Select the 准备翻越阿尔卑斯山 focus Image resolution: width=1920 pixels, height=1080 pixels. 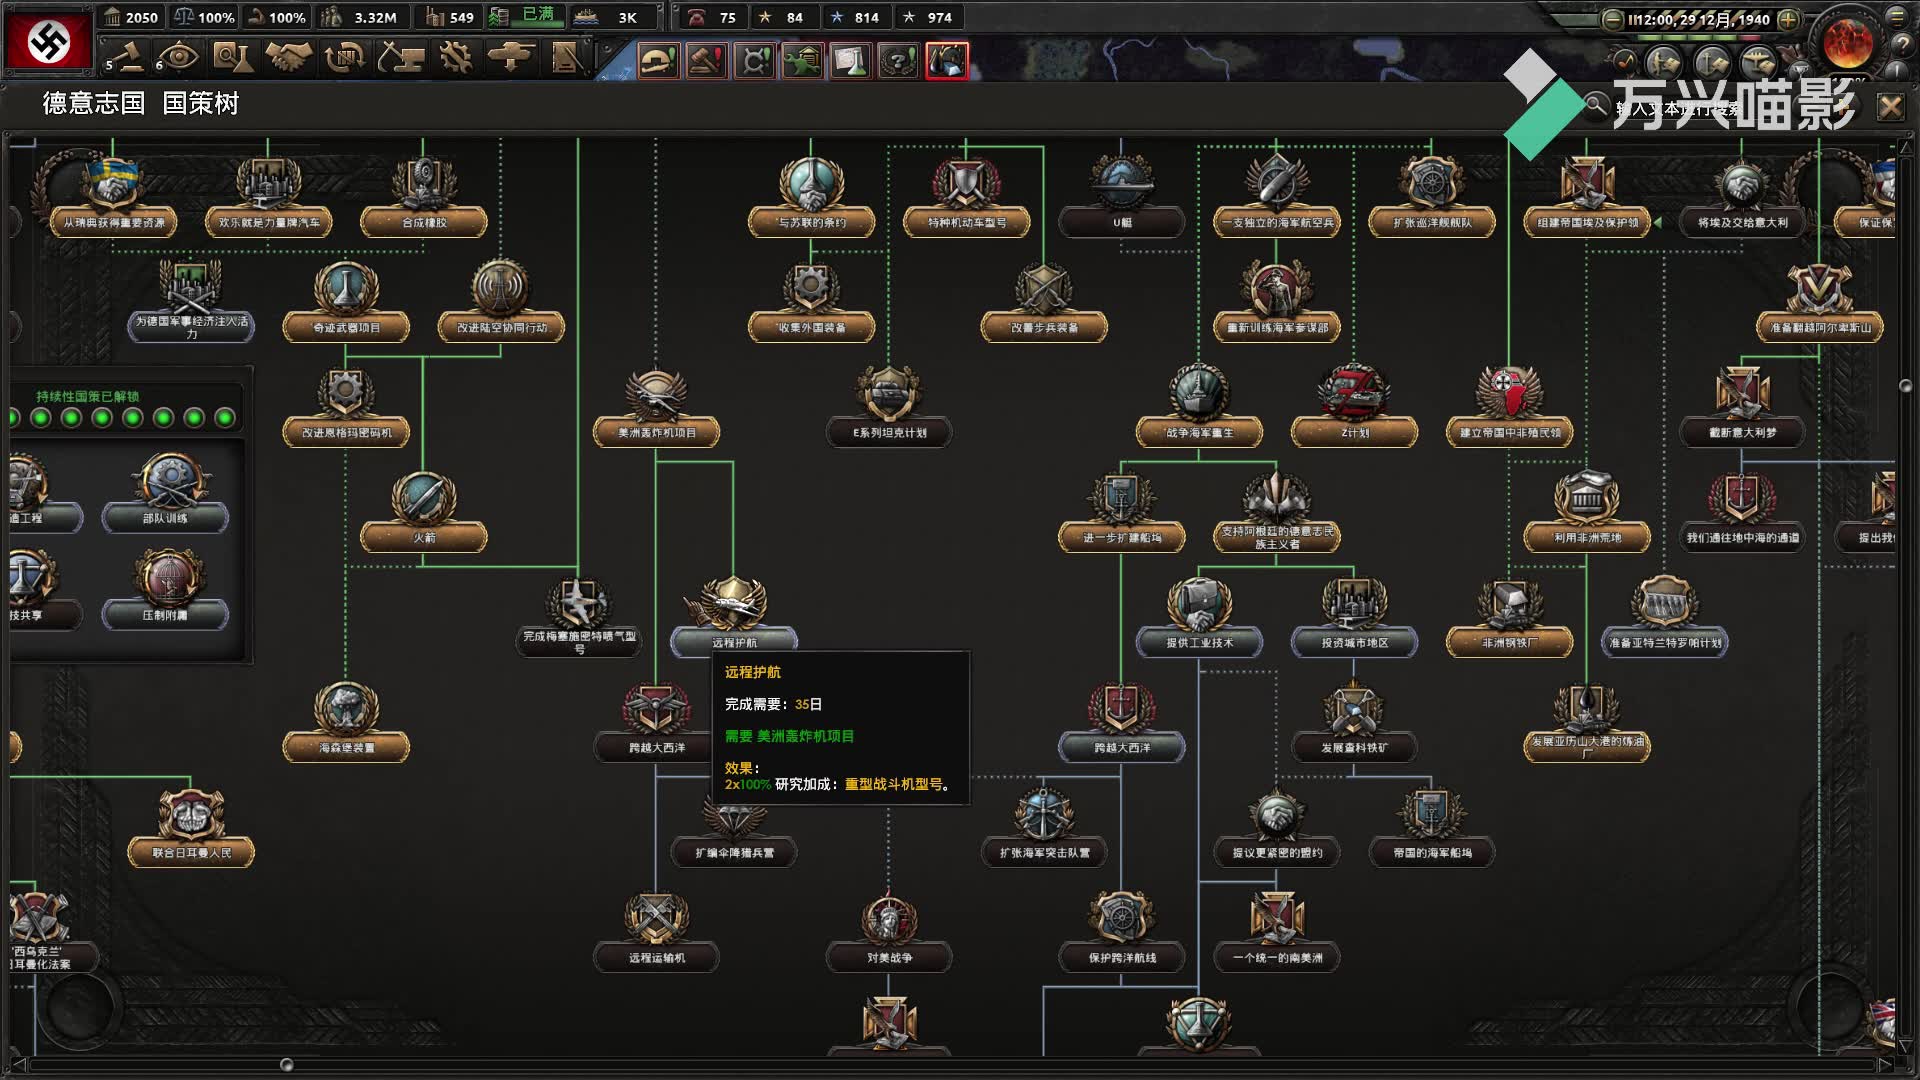click(x=1820, y=303)
